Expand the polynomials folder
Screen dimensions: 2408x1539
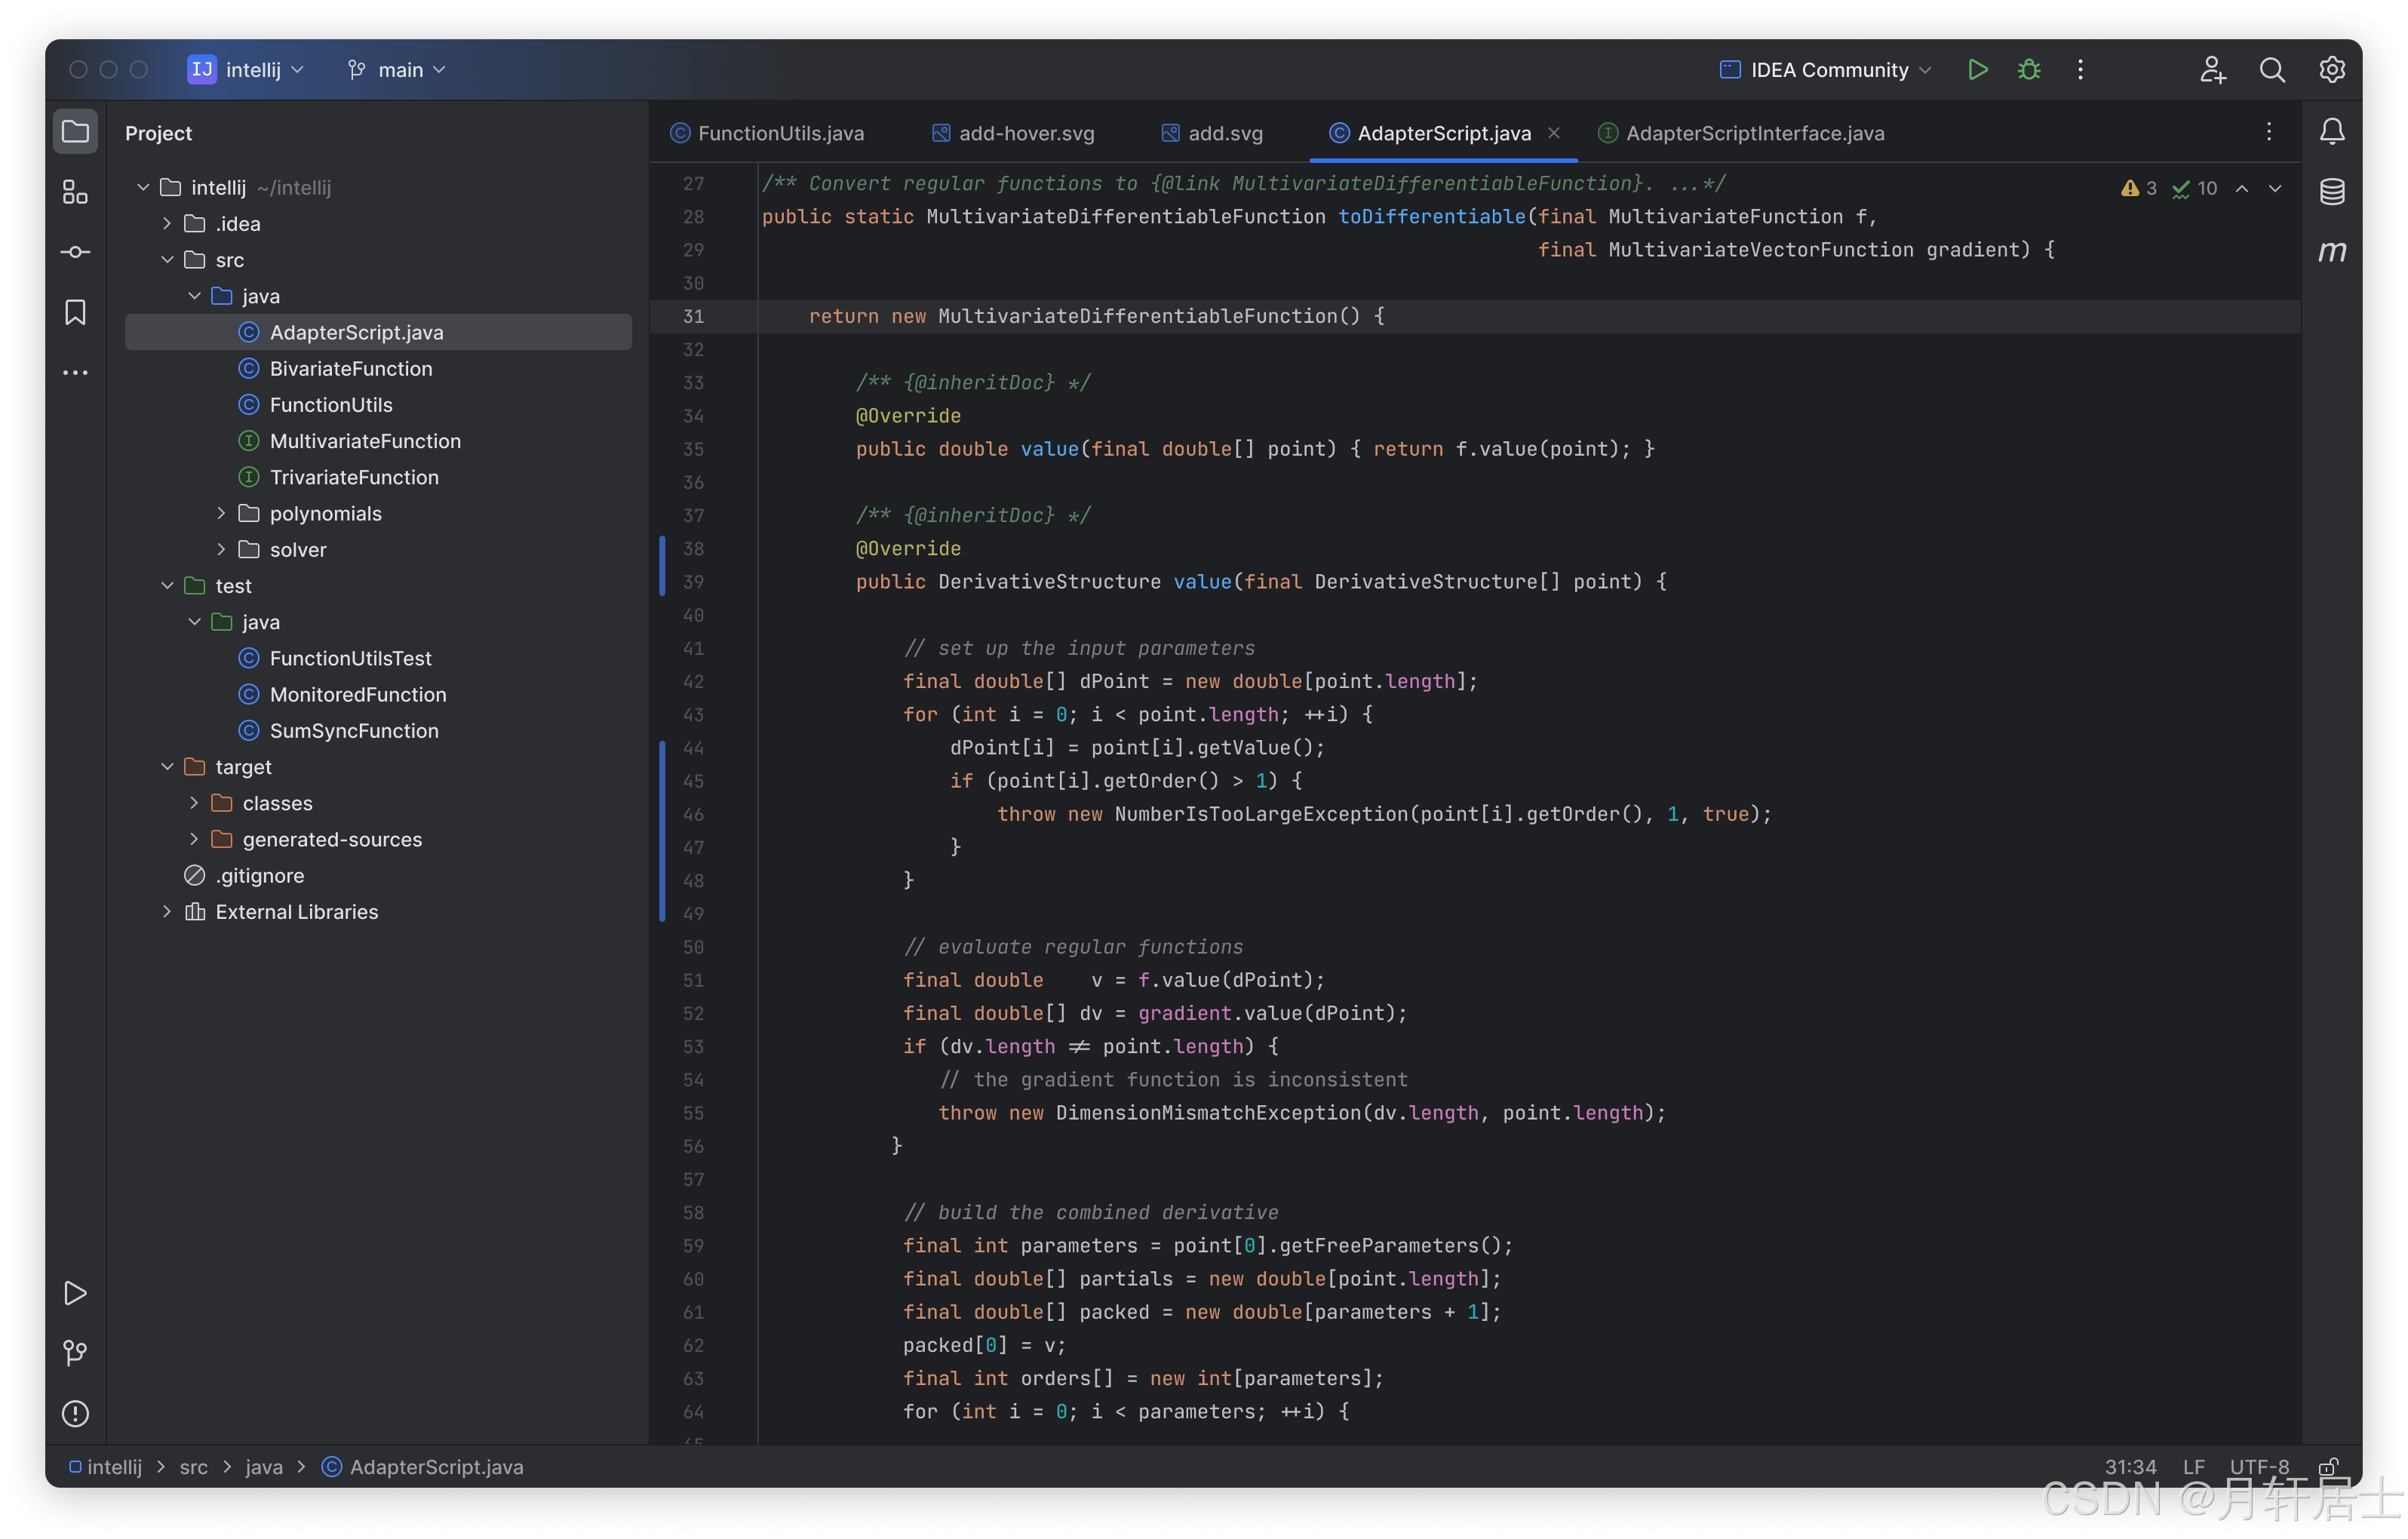pos(221,513)
